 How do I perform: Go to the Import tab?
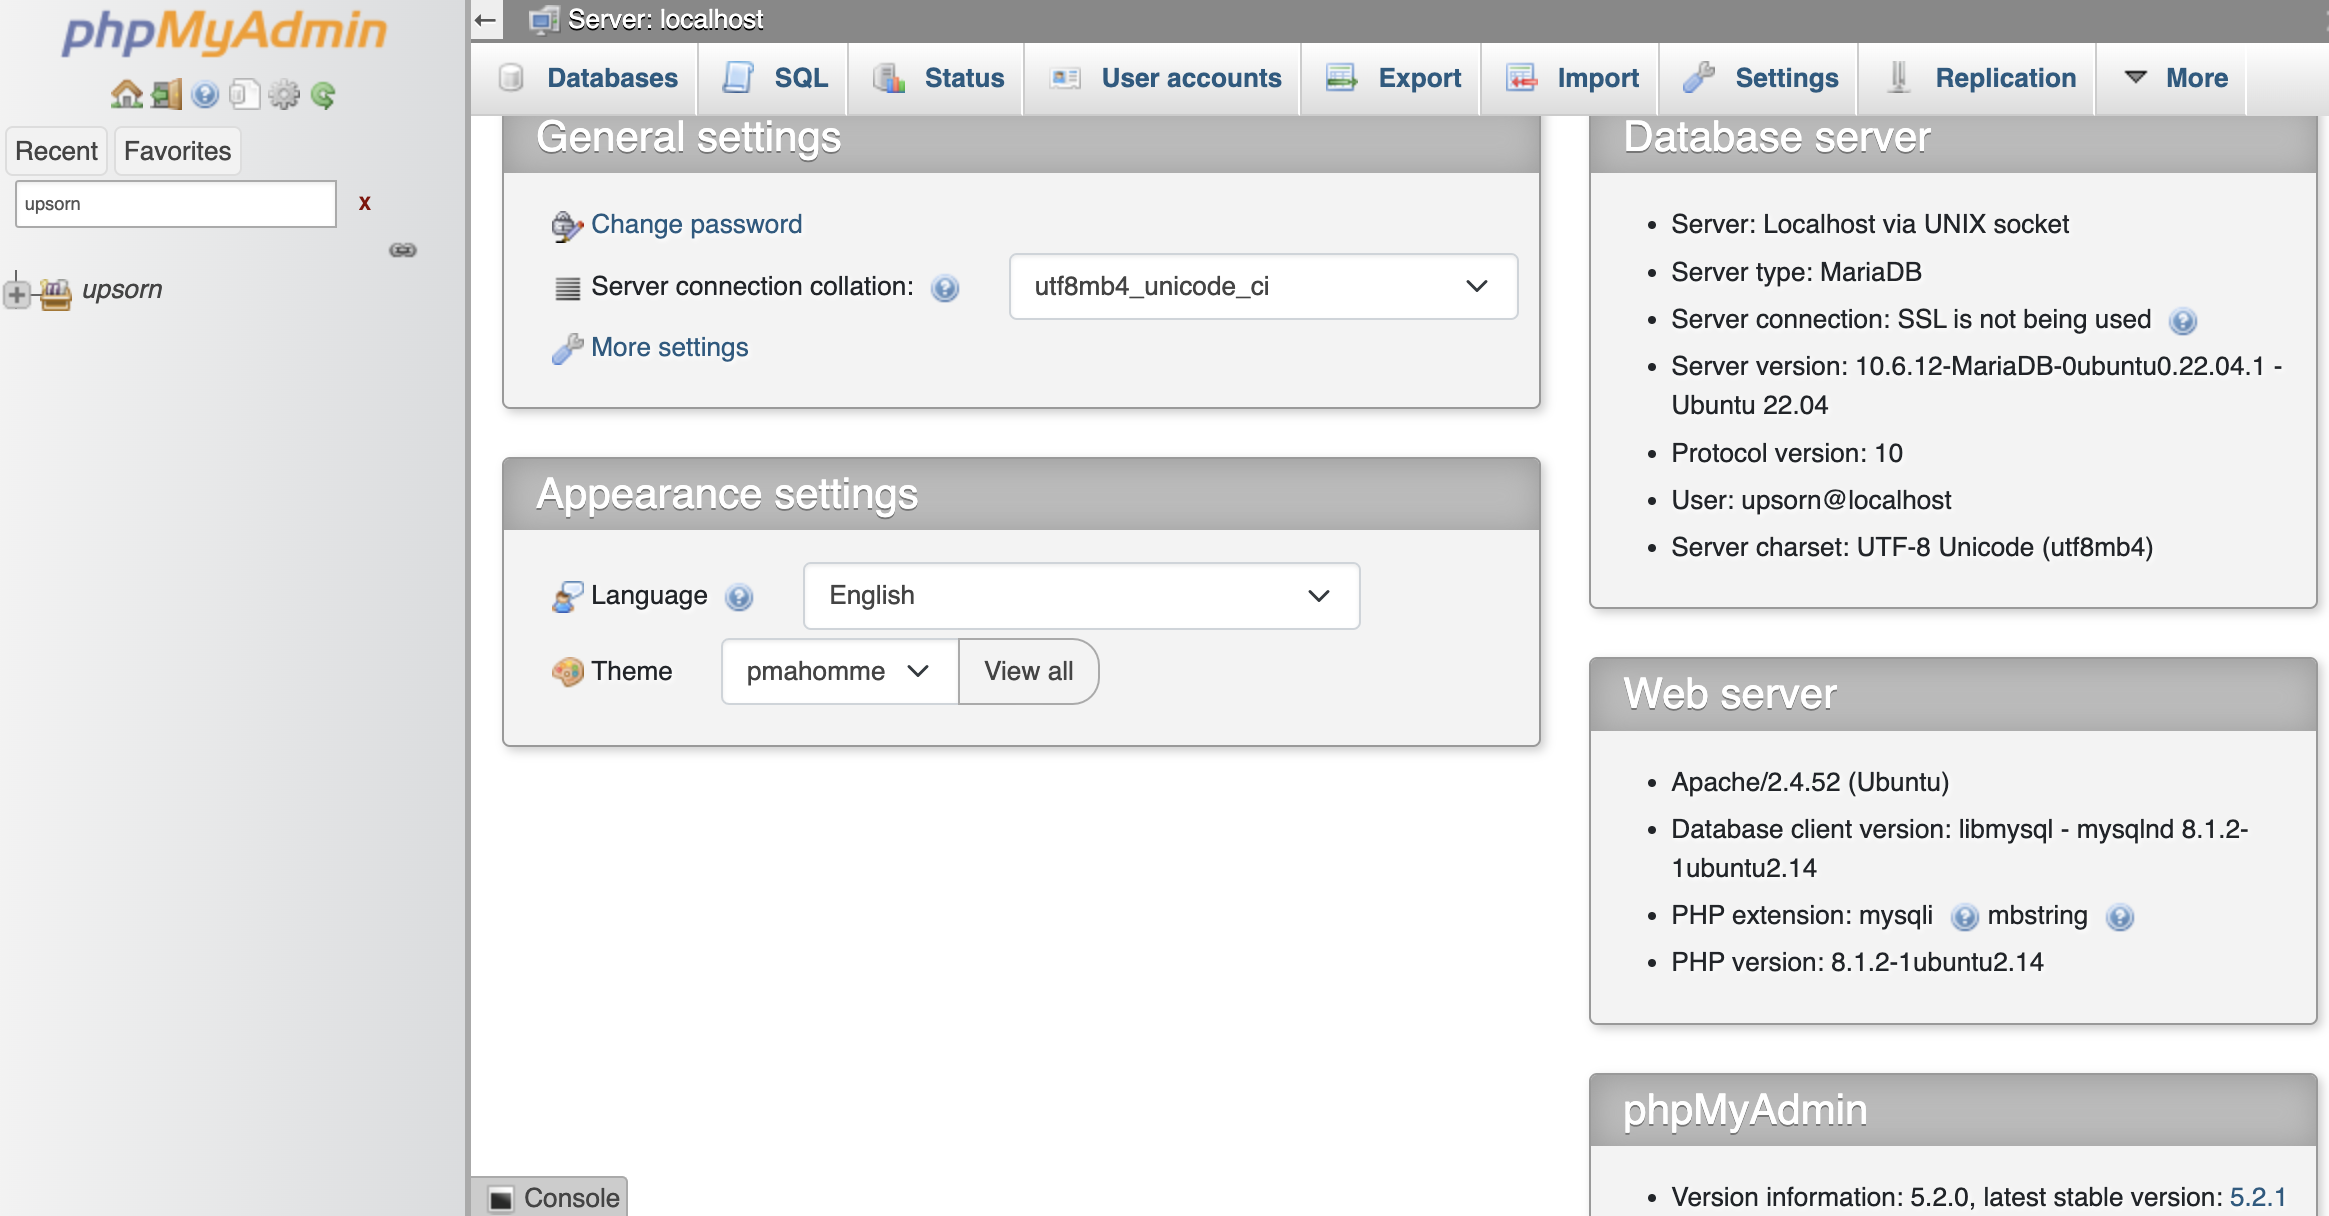[1571, 78]
